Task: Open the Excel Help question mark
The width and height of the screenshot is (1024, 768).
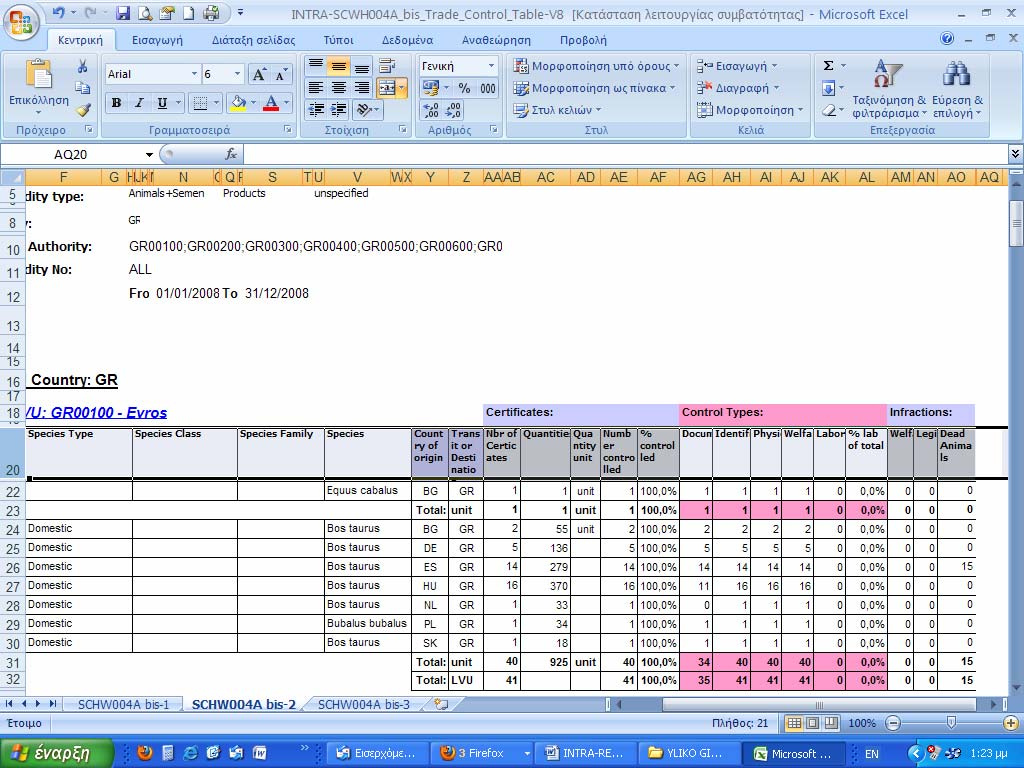Action: [x=947, y=39]
